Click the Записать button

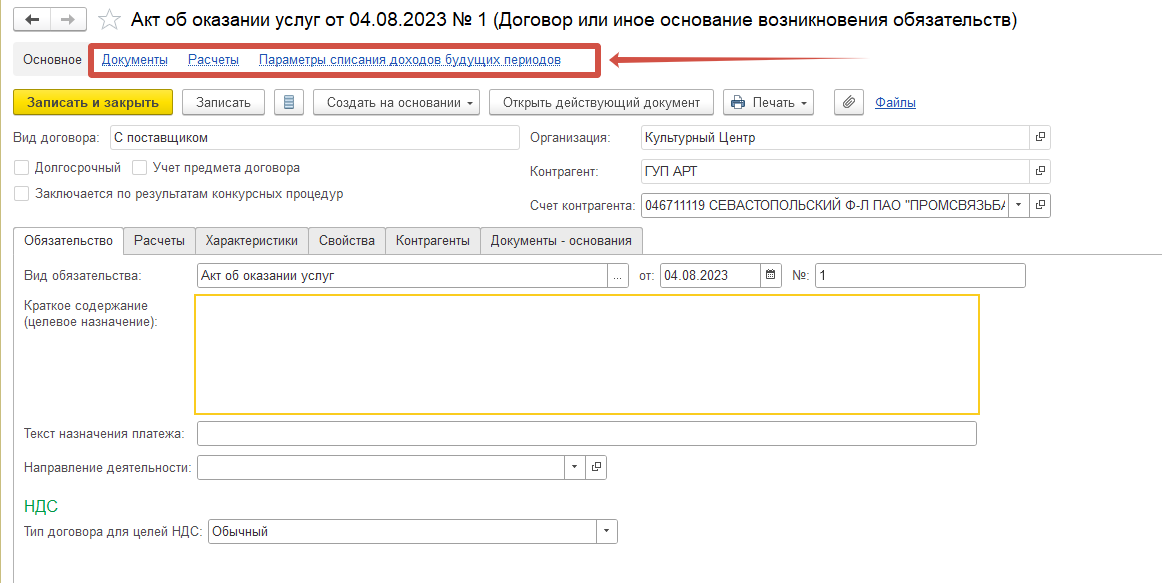click(223, 102)
